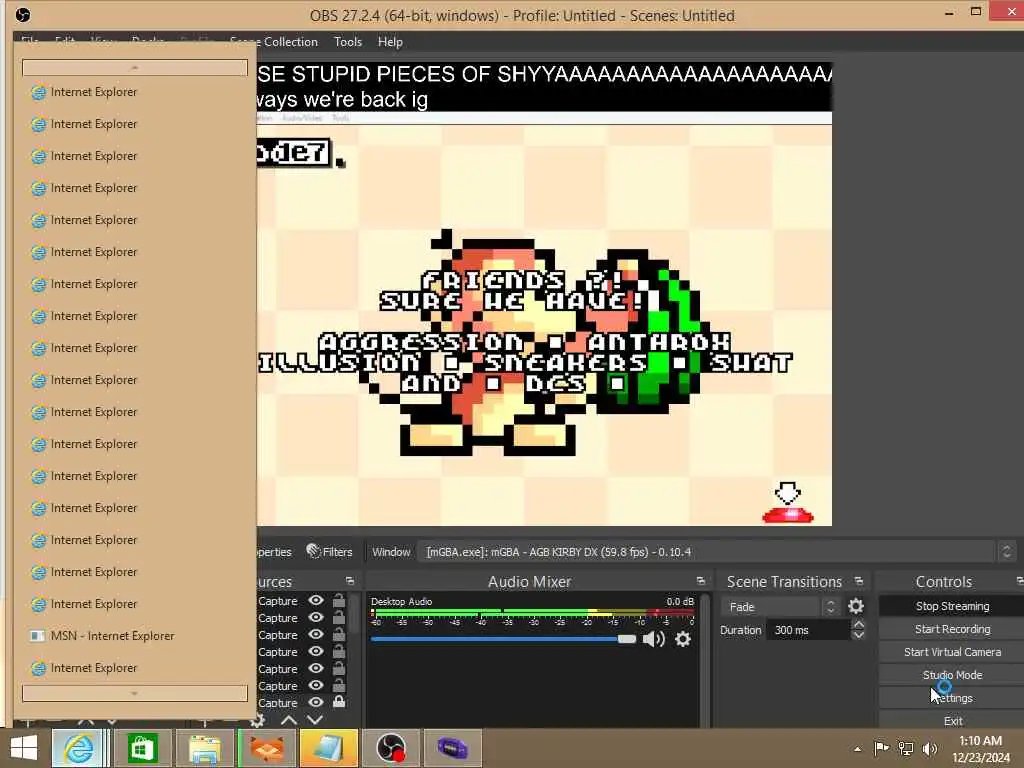Click Start Recording

952,629
